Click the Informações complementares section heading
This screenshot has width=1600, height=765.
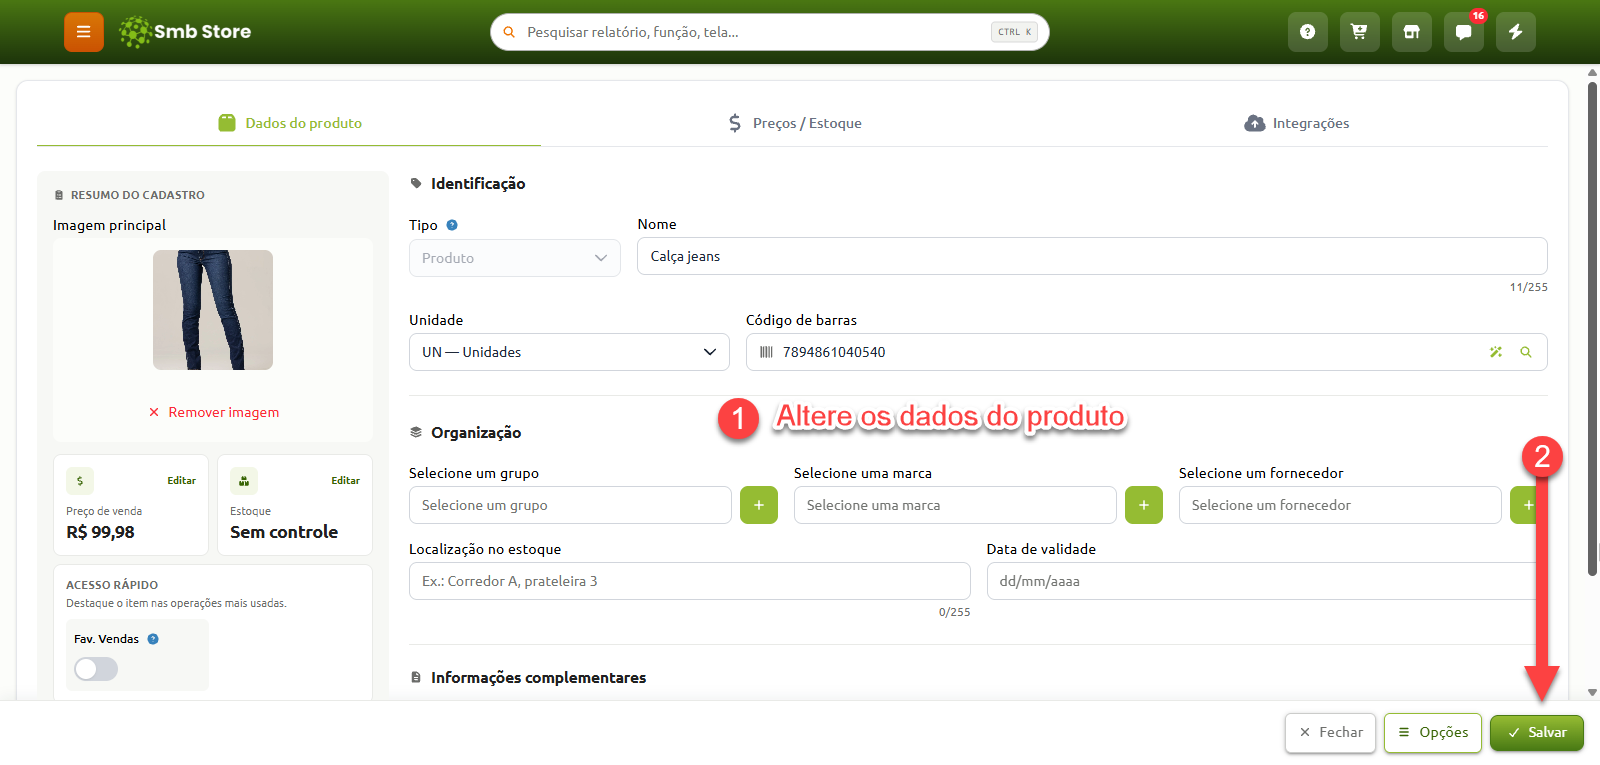[x=538, y=678]
